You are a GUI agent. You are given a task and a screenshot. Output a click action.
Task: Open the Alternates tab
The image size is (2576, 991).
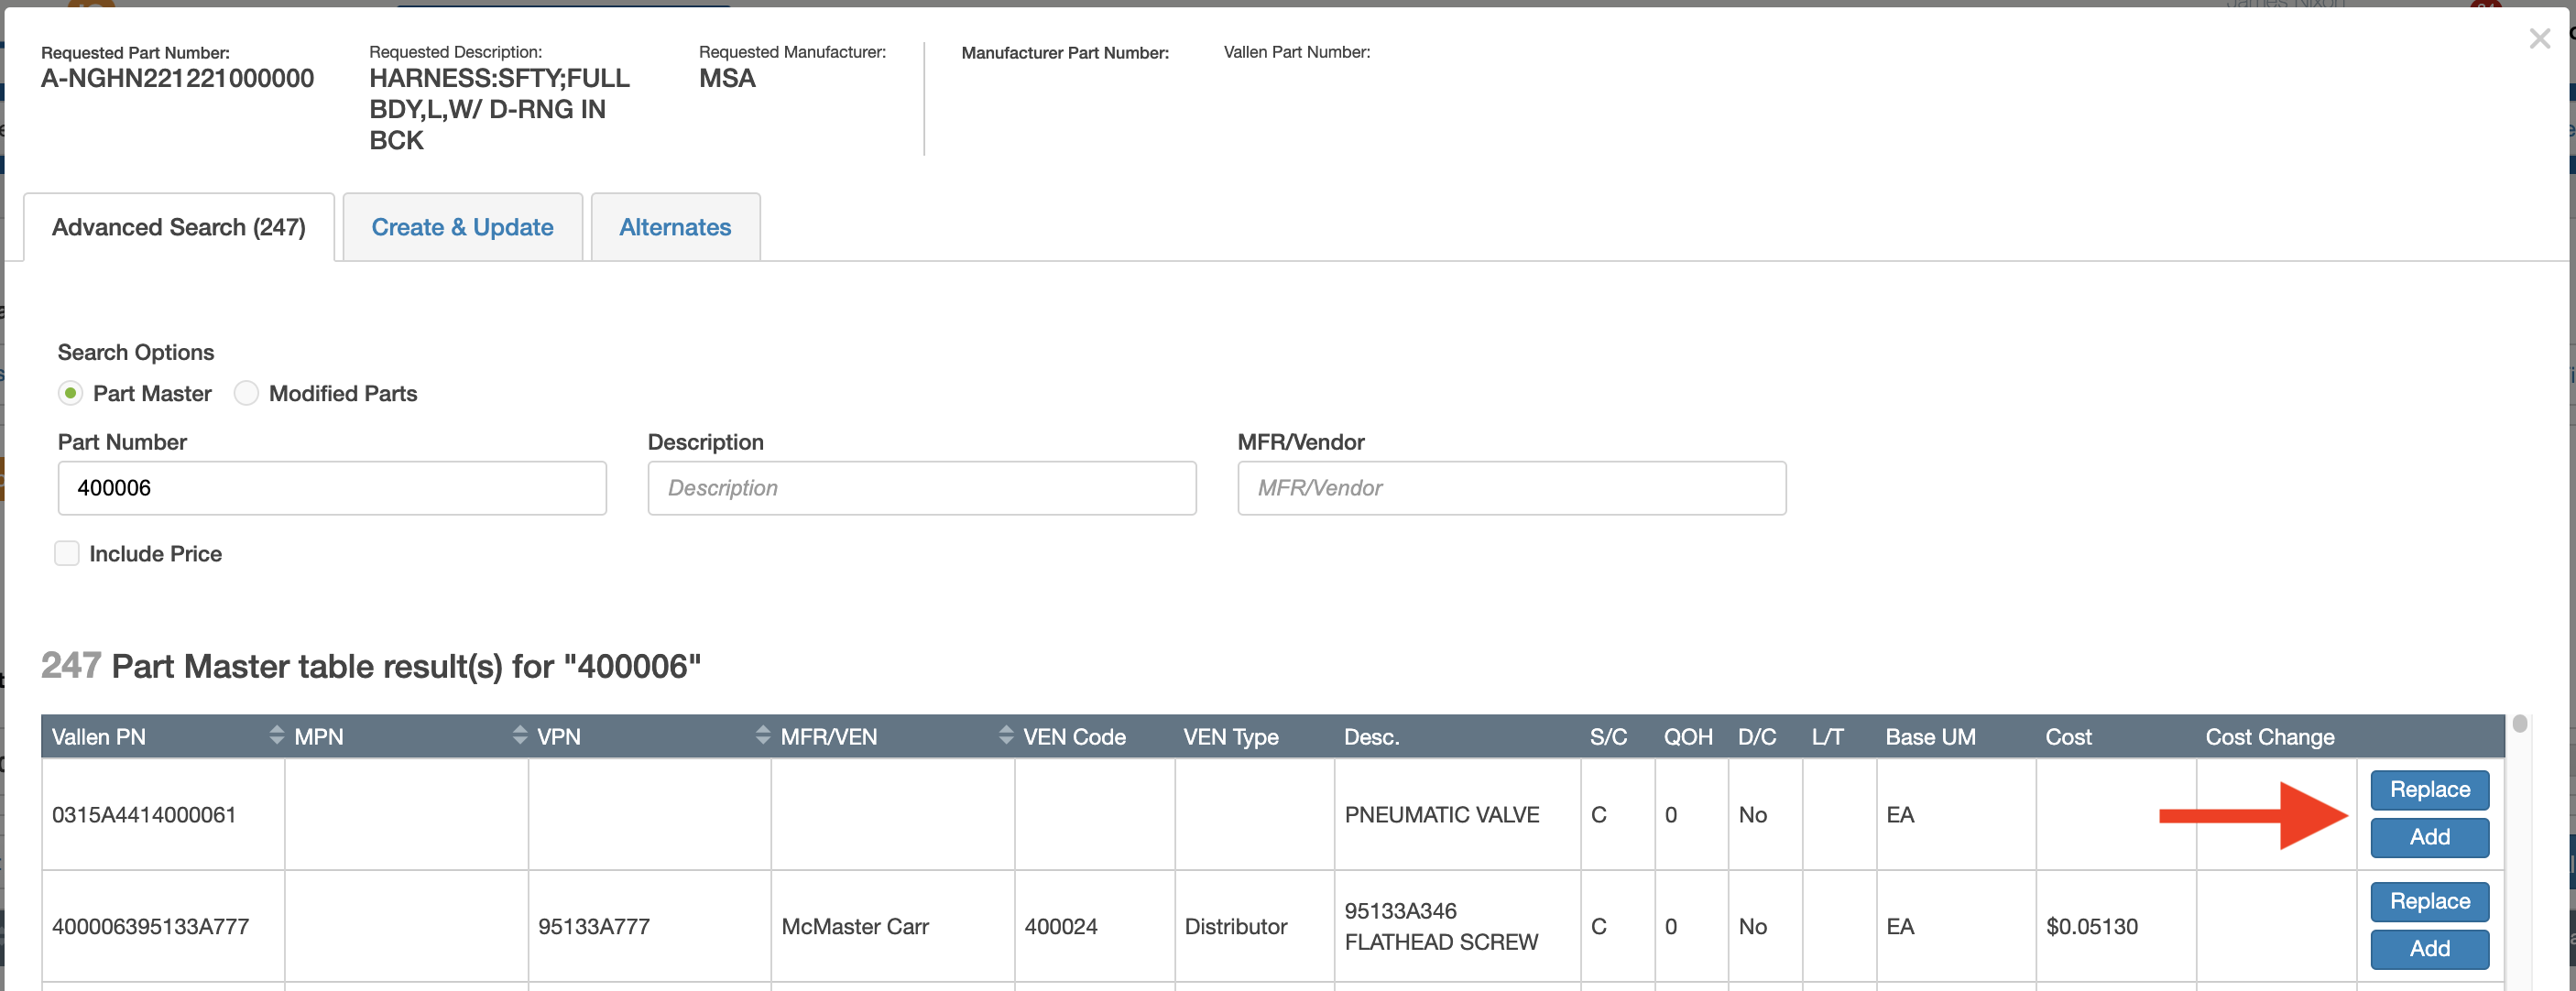pos(675,227)
